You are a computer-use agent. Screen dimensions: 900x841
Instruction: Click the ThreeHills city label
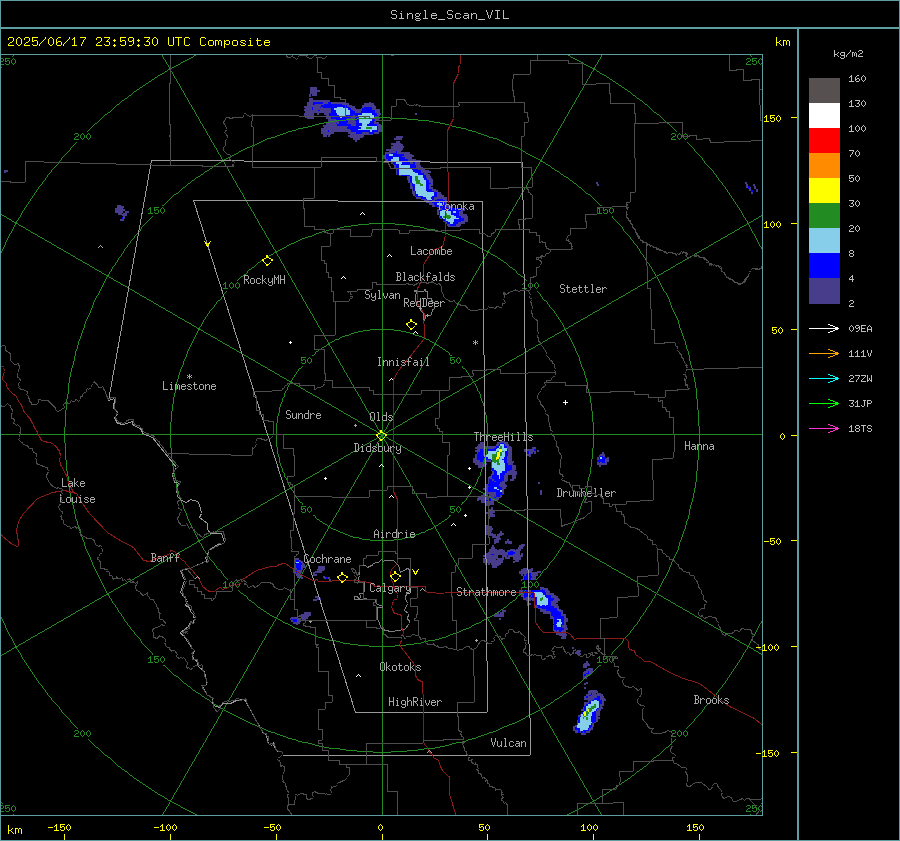[x=503, y=437]
